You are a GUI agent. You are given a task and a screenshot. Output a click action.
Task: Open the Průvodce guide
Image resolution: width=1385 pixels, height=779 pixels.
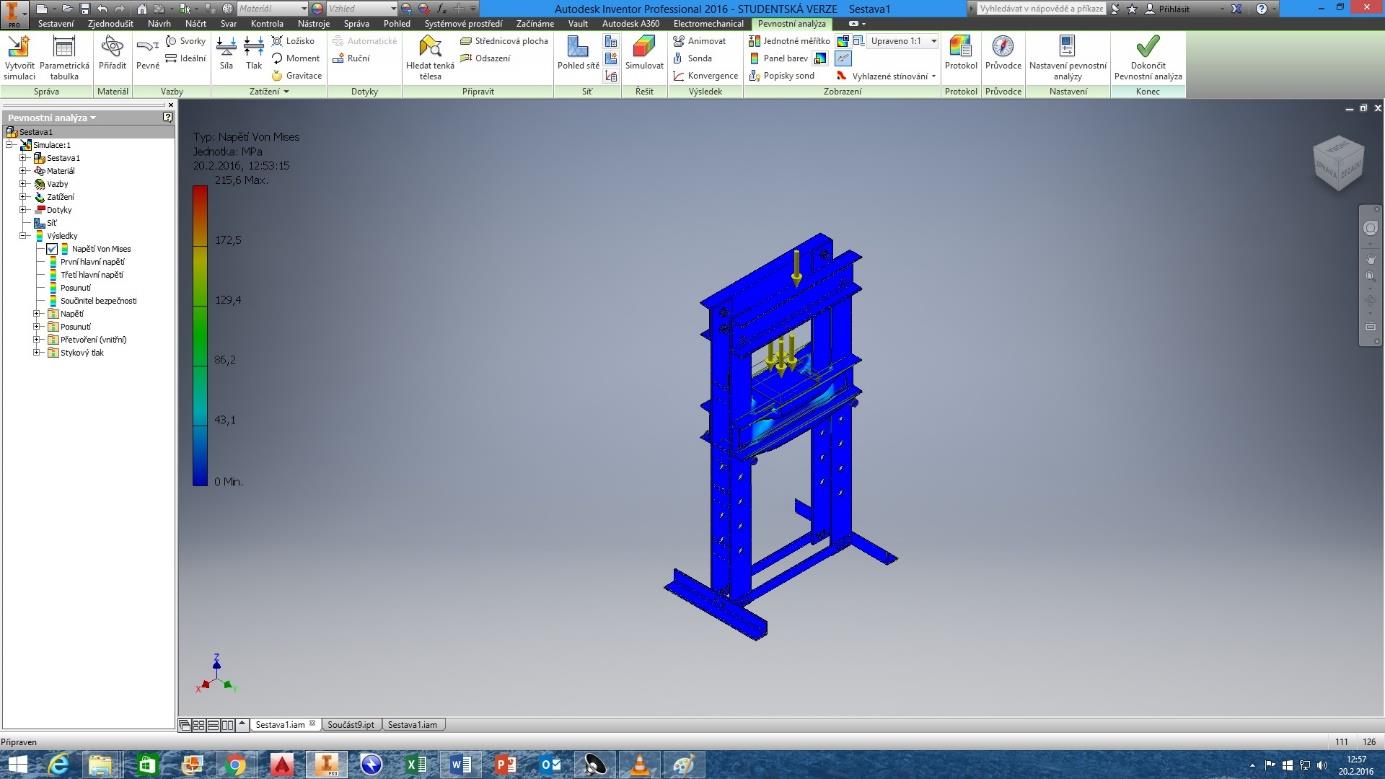coord(1003,53)
